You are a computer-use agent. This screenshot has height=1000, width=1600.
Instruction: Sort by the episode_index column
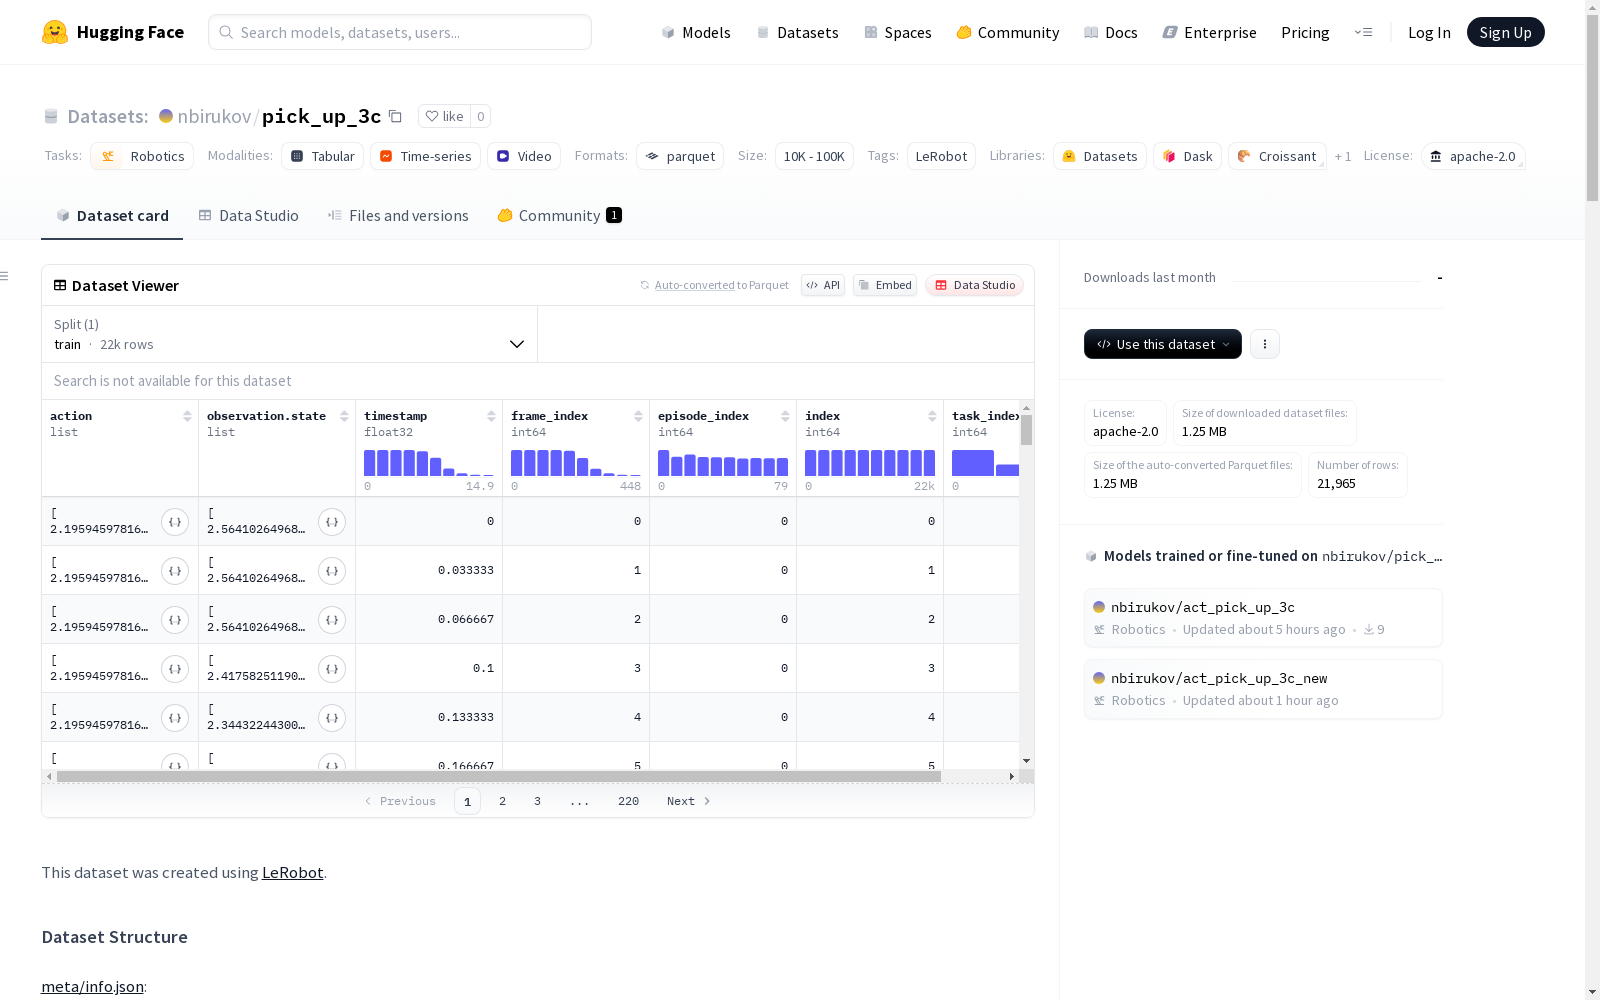point(785,416)
